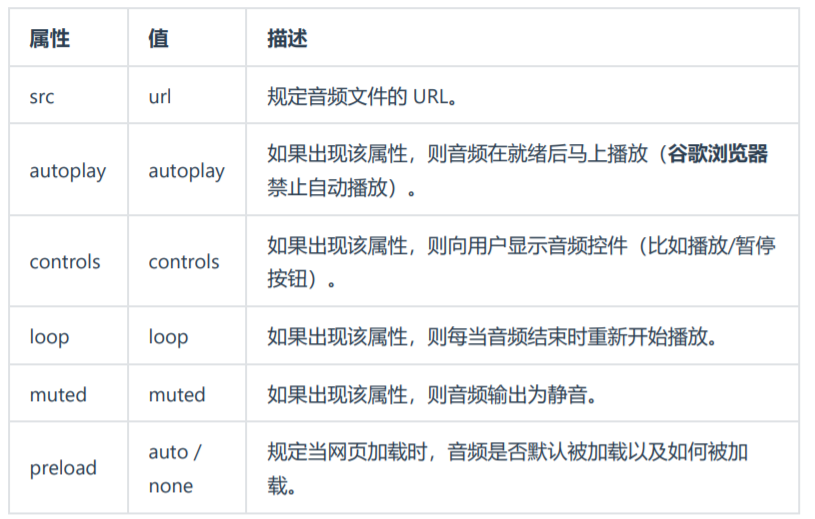The image size is (815, 519).
Task: Click the muted attribute name cell
Action: click(58, 394)
